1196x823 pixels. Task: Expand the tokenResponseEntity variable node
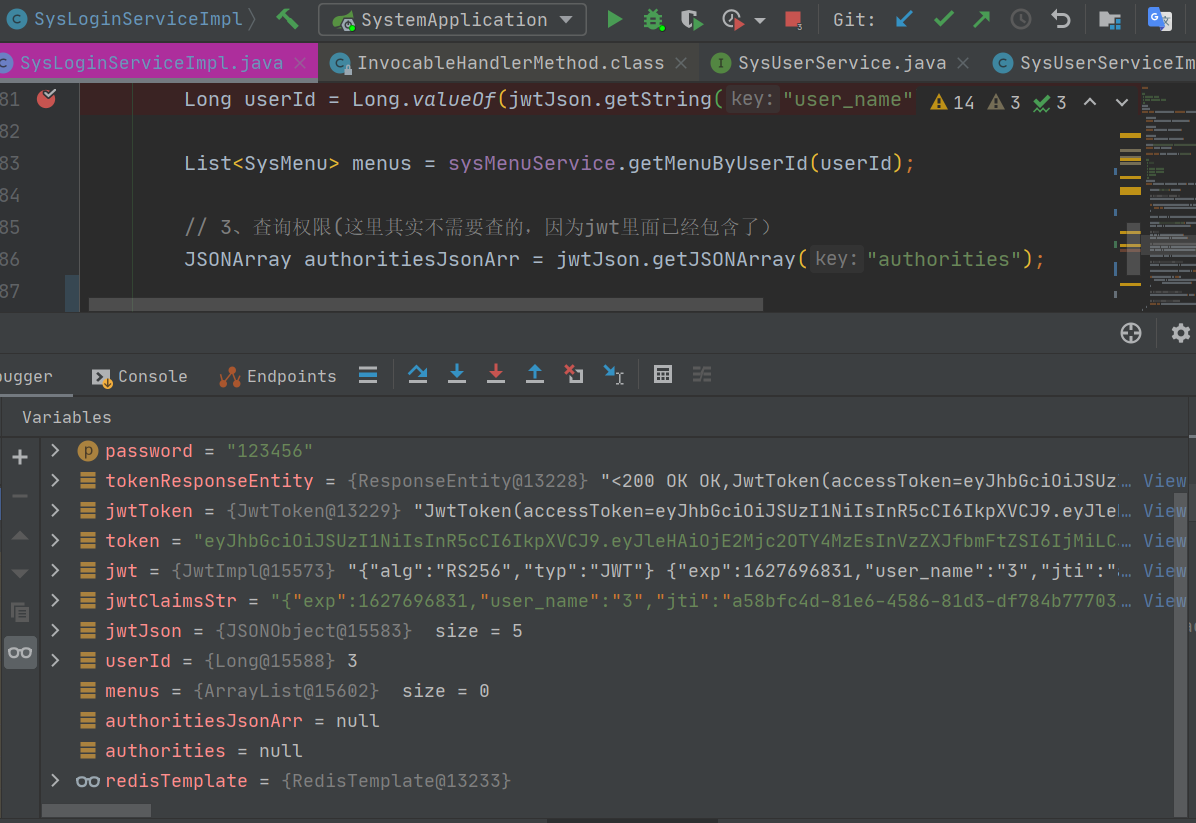(56, 481)
